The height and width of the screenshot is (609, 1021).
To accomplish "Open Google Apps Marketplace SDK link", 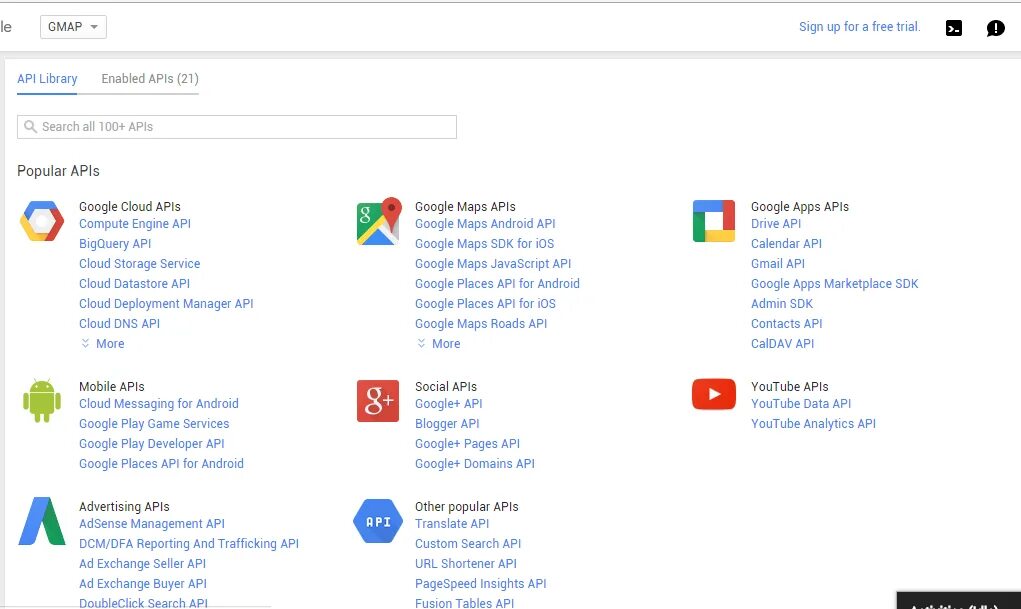I will (835, 283).
